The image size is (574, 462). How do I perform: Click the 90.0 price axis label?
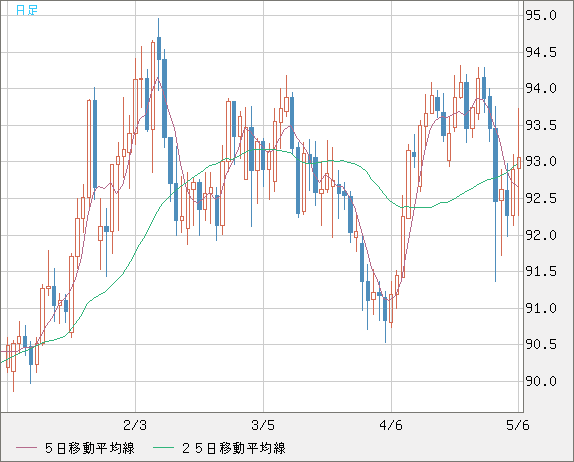tap(541, 381)
